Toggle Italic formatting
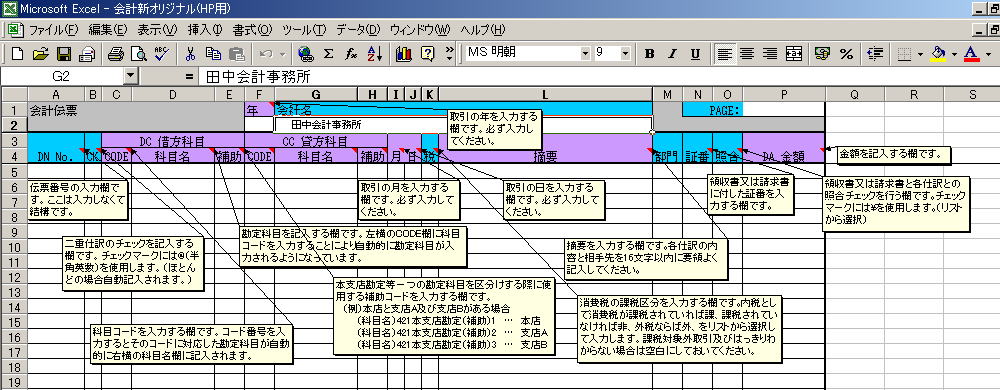 coord(672,54)
